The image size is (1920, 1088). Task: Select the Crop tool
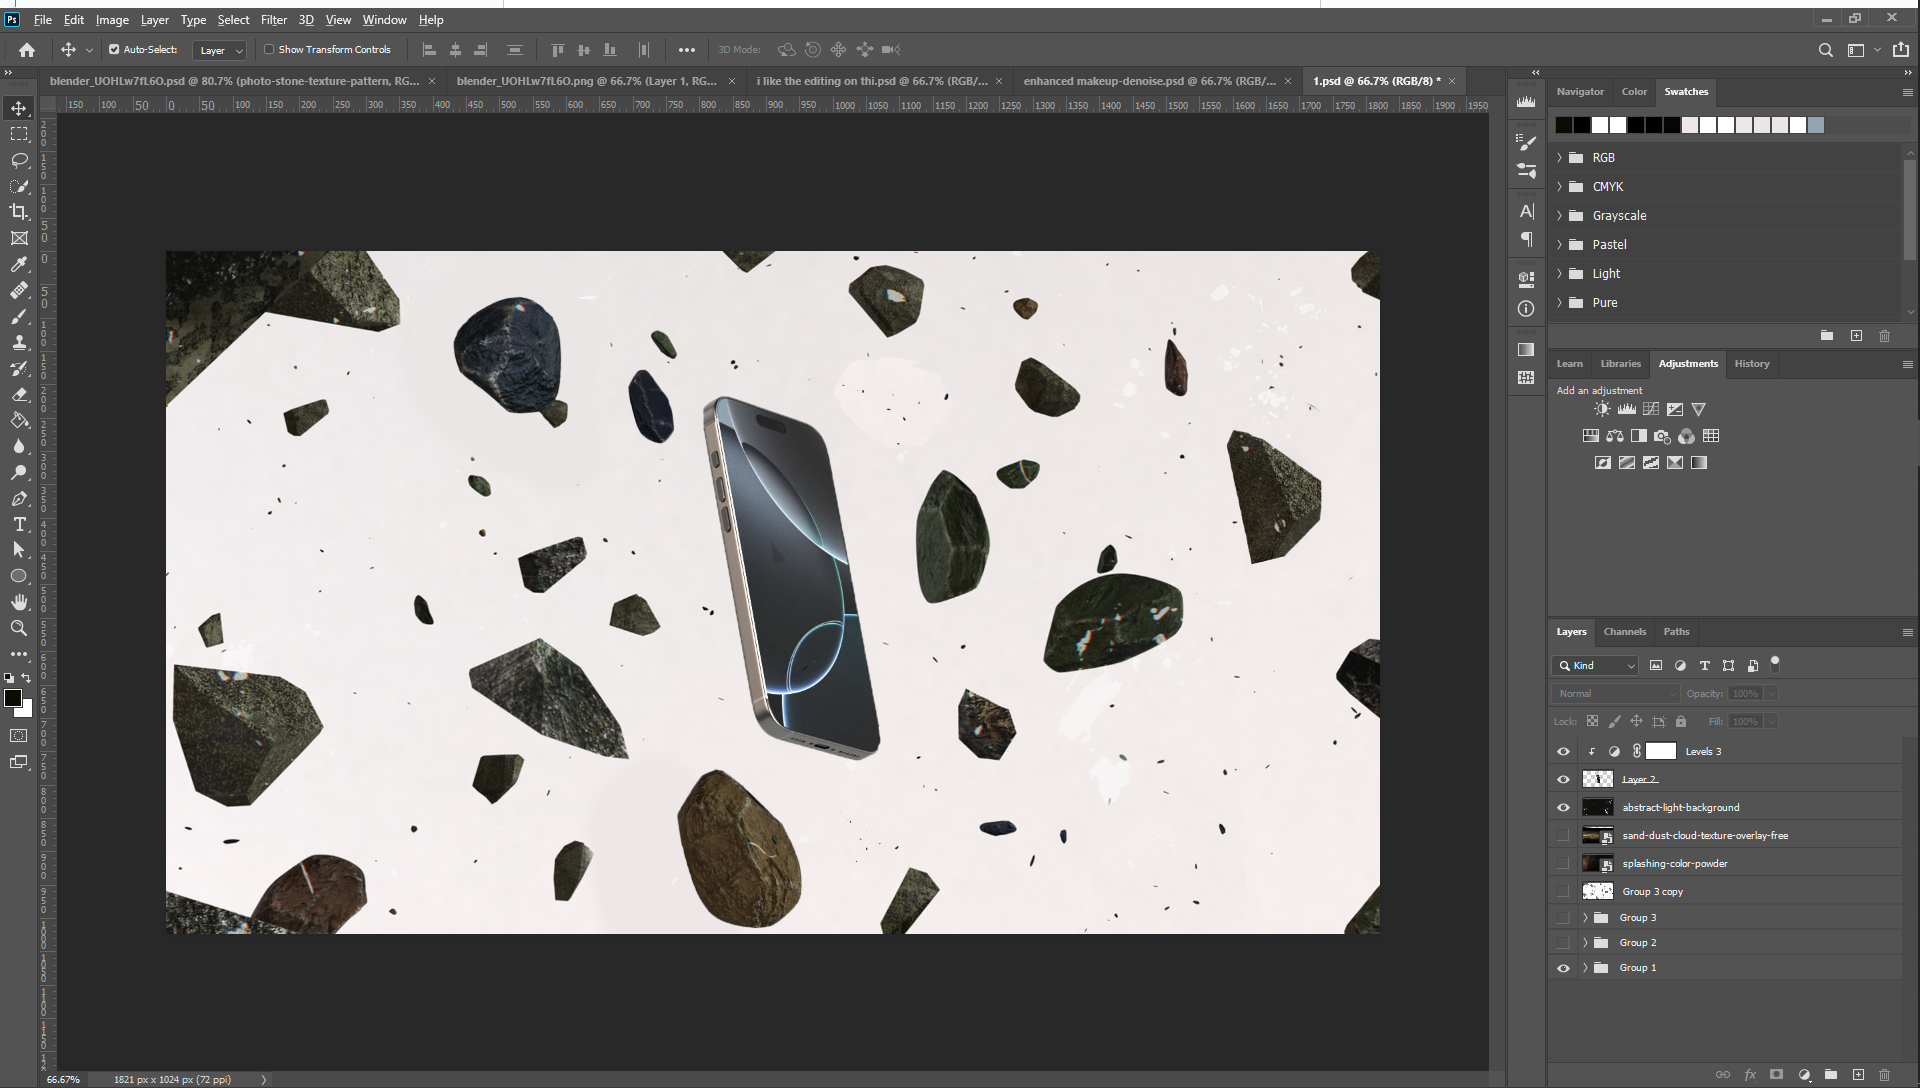19,212
